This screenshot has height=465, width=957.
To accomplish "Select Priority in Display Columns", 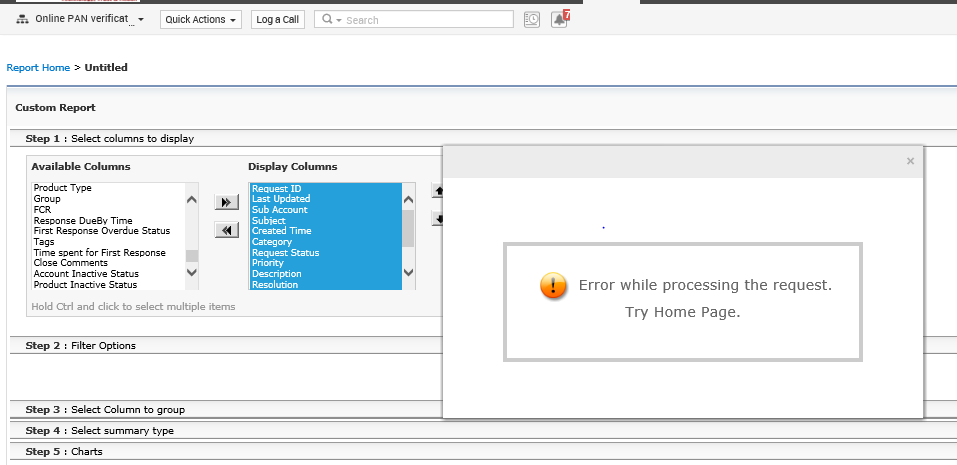I will click(x=326, y=263).
